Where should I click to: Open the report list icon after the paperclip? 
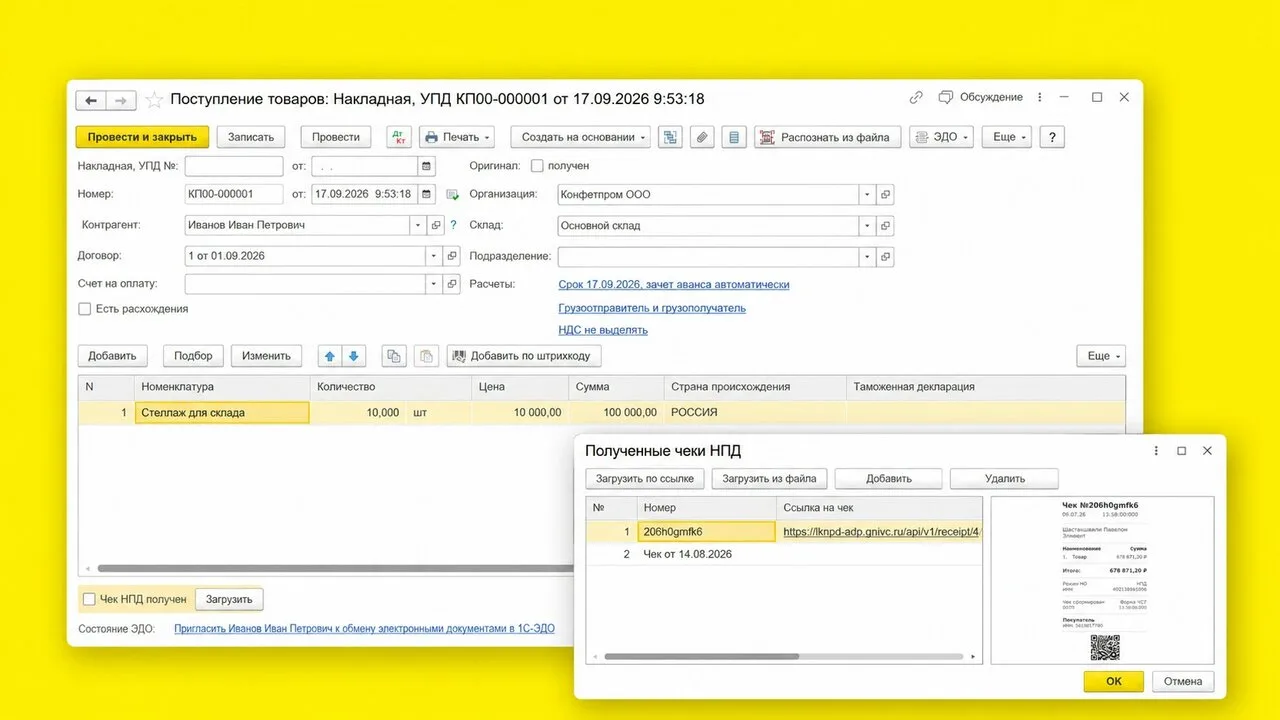pos(734,137)
